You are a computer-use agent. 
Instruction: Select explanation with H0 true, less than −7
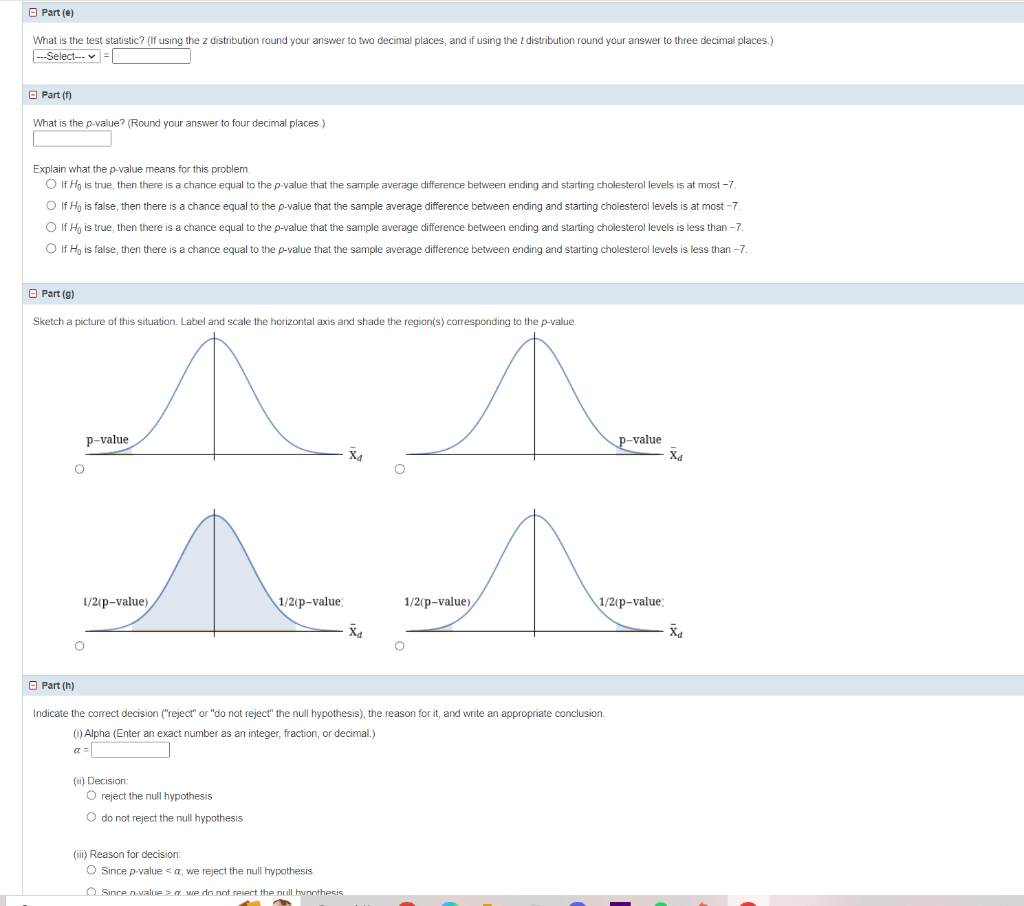(x=50, y=227)
